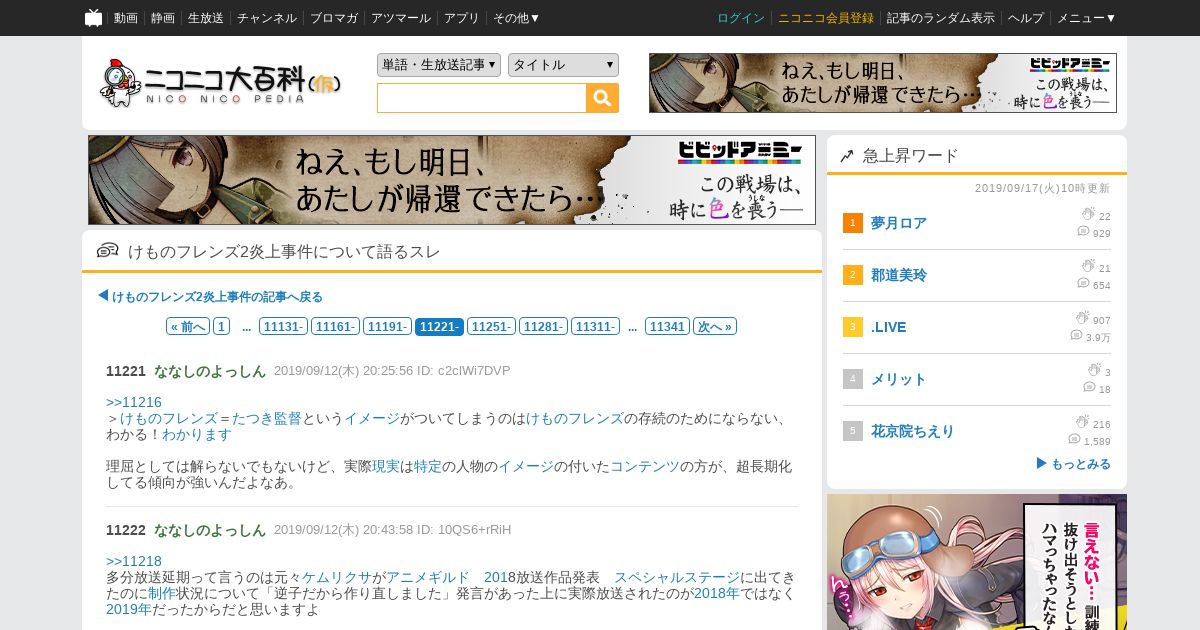This screenshot has height=630, width=1200.
Task: Jump to pagination 11131-
Action: [284, 326]
